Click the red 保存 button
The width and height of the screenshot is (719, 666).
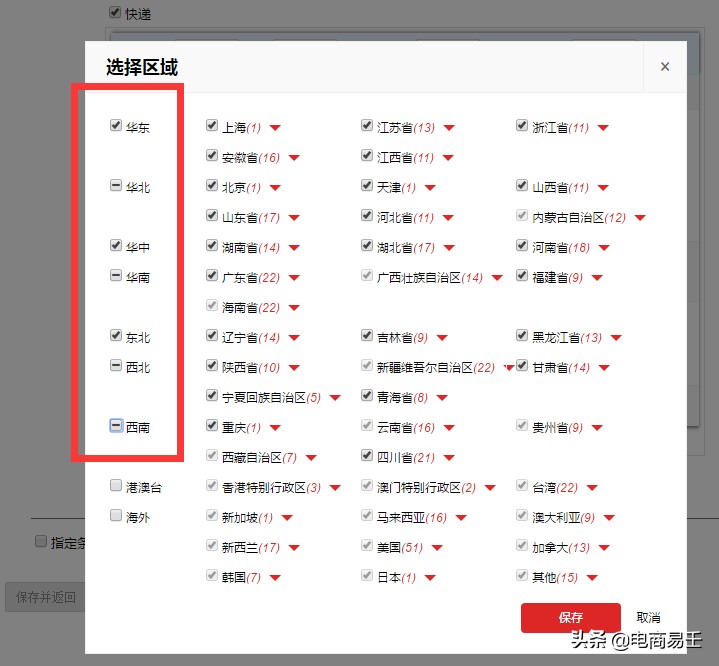pos(570,618)
